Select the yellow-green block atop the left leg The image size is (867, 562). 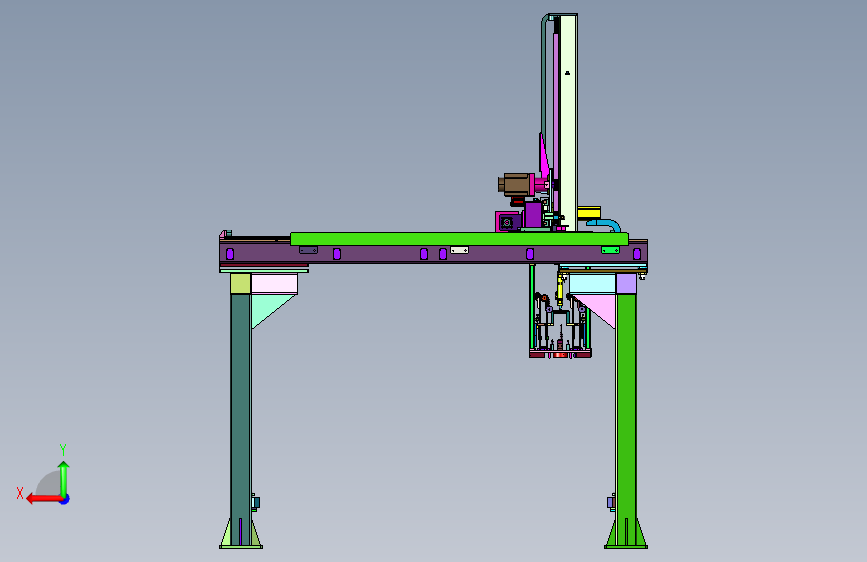(x=241, y=283)
